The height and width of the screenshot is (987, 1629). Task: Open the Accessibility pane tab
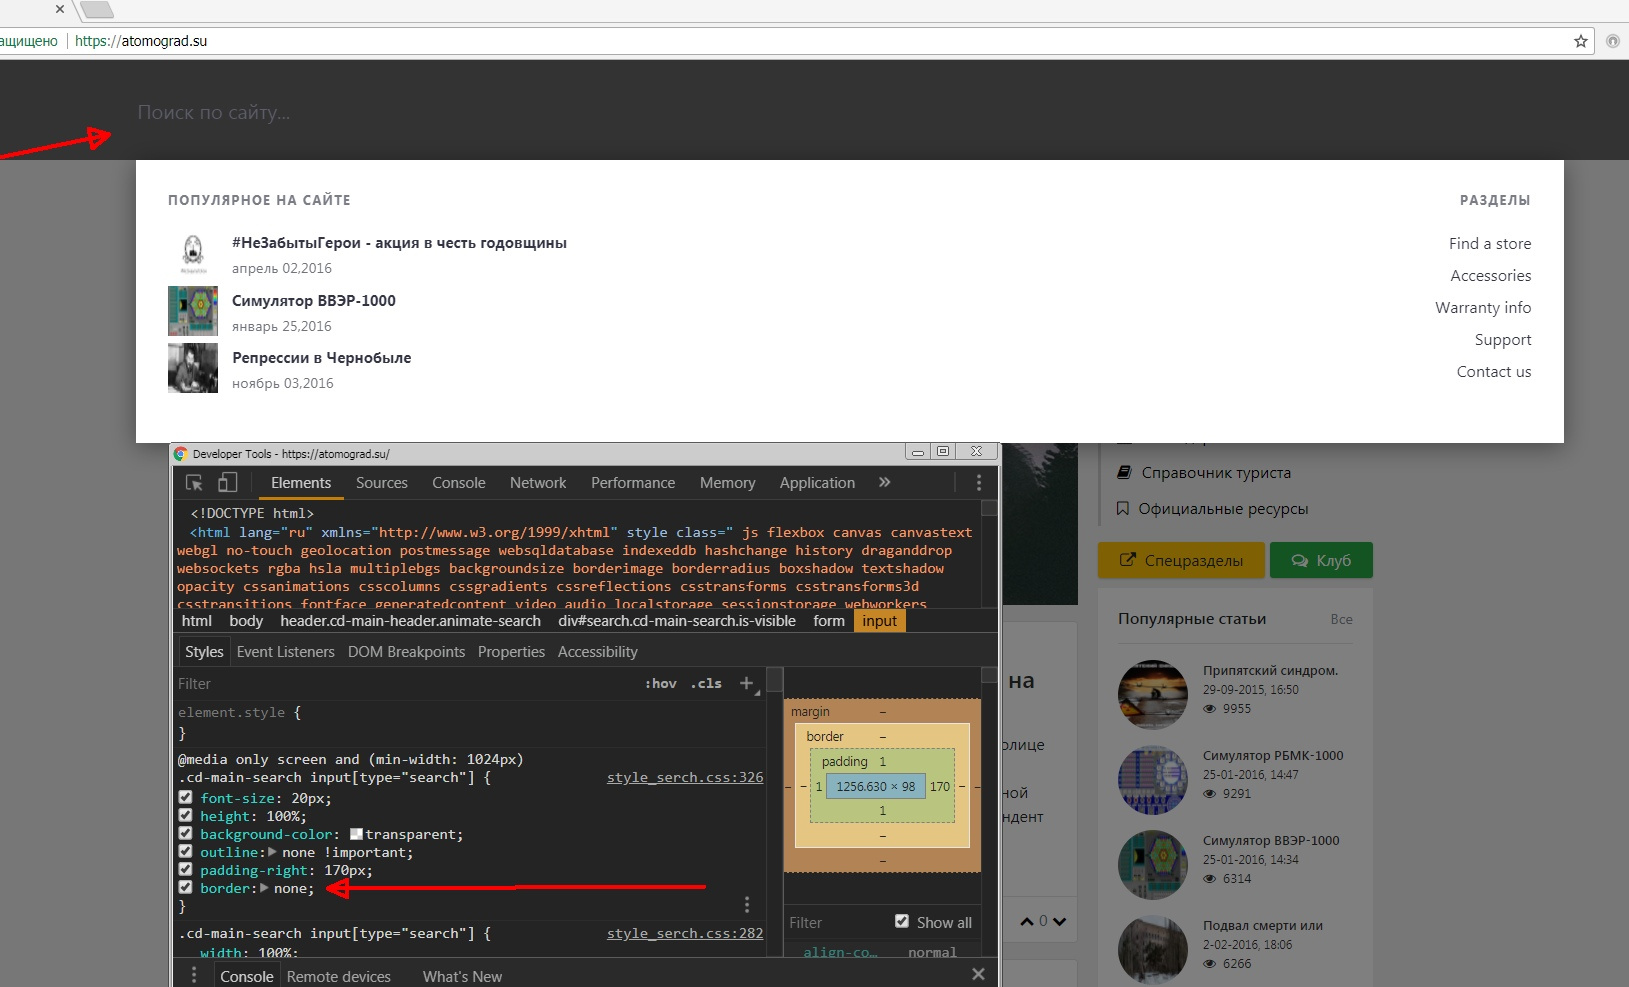pos(598,651)
